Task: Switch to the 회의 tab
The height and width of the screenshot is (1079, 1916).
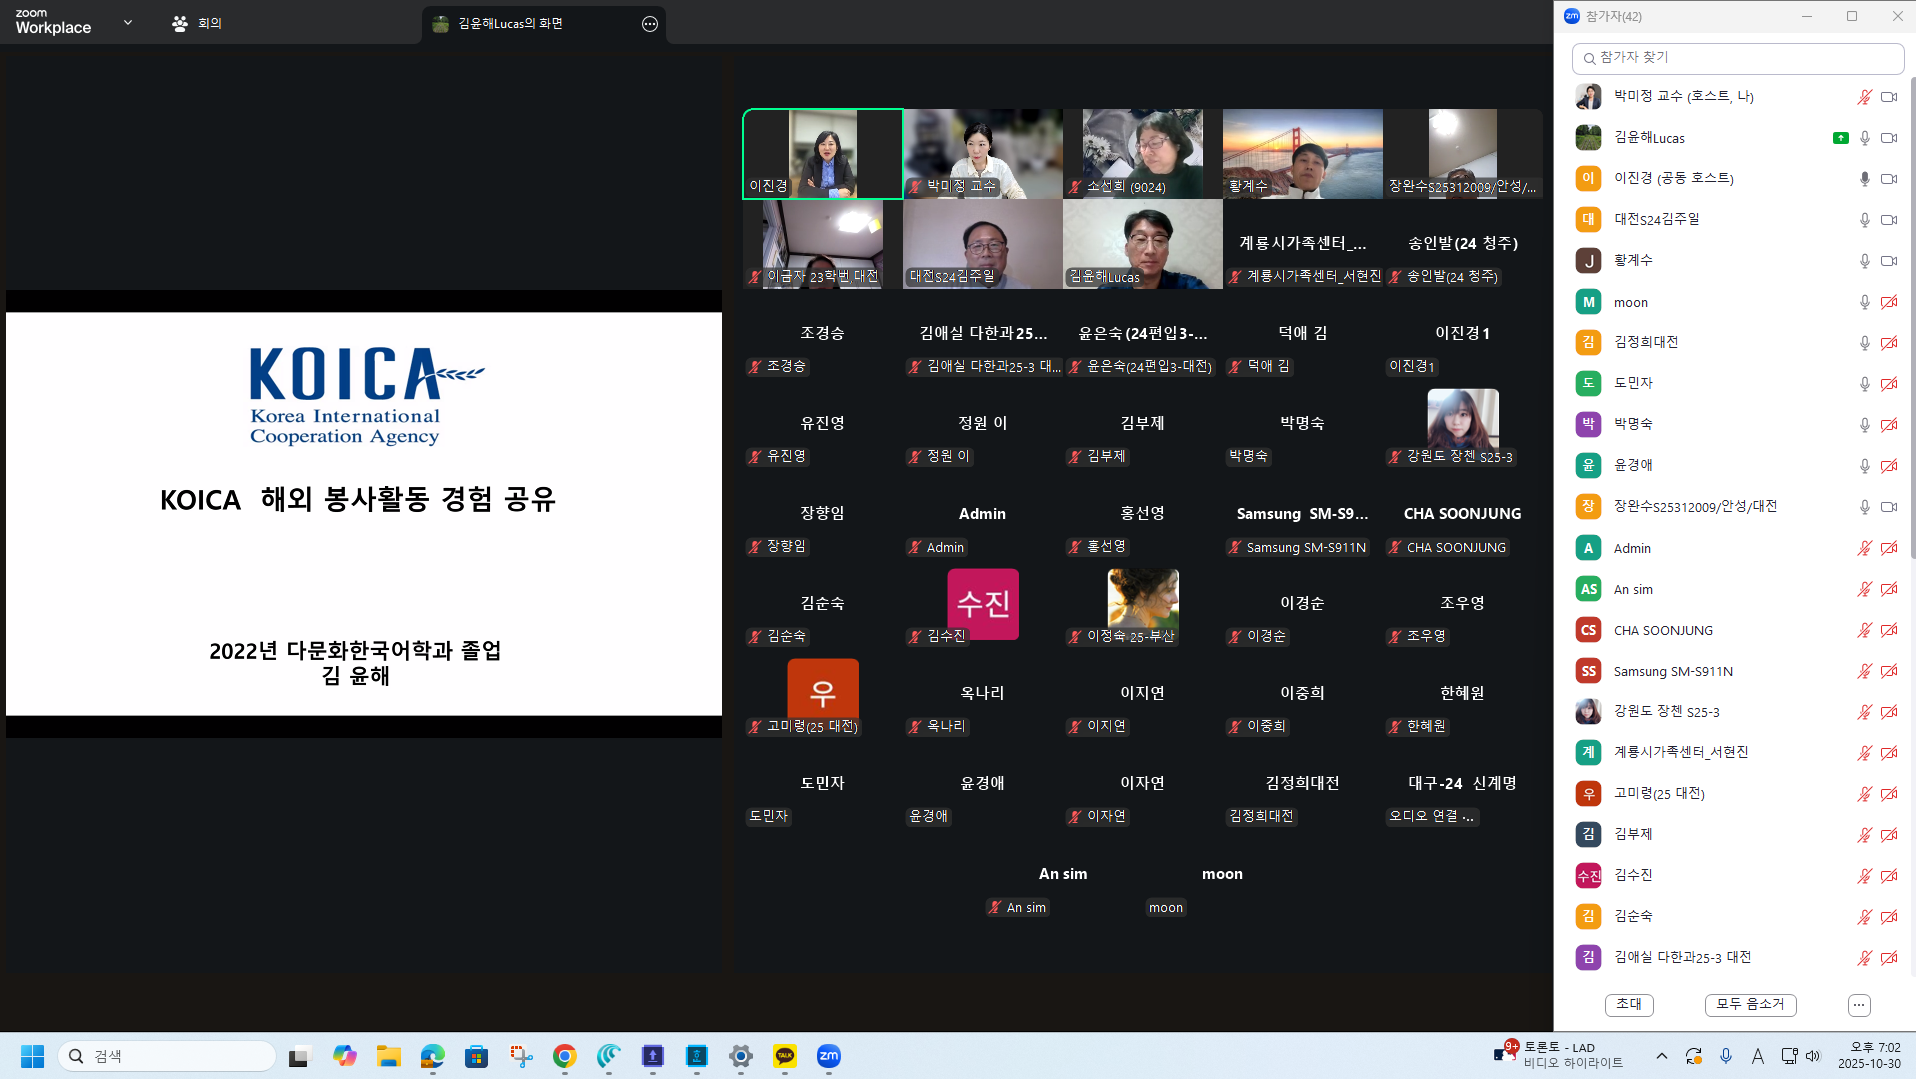Action: pos(197,23)
